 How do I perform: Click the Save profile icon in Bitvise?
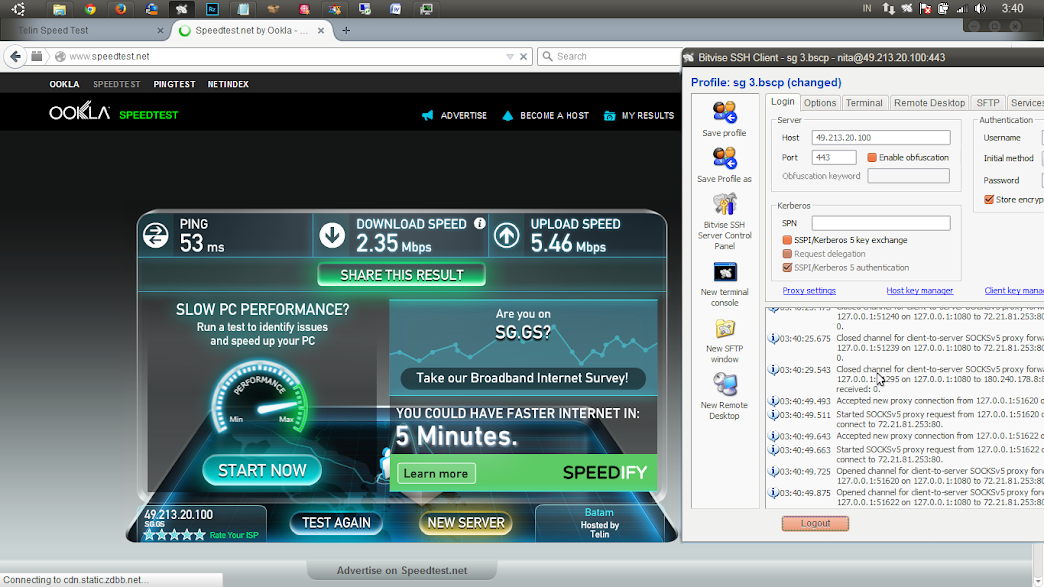(x=724, y=112)
